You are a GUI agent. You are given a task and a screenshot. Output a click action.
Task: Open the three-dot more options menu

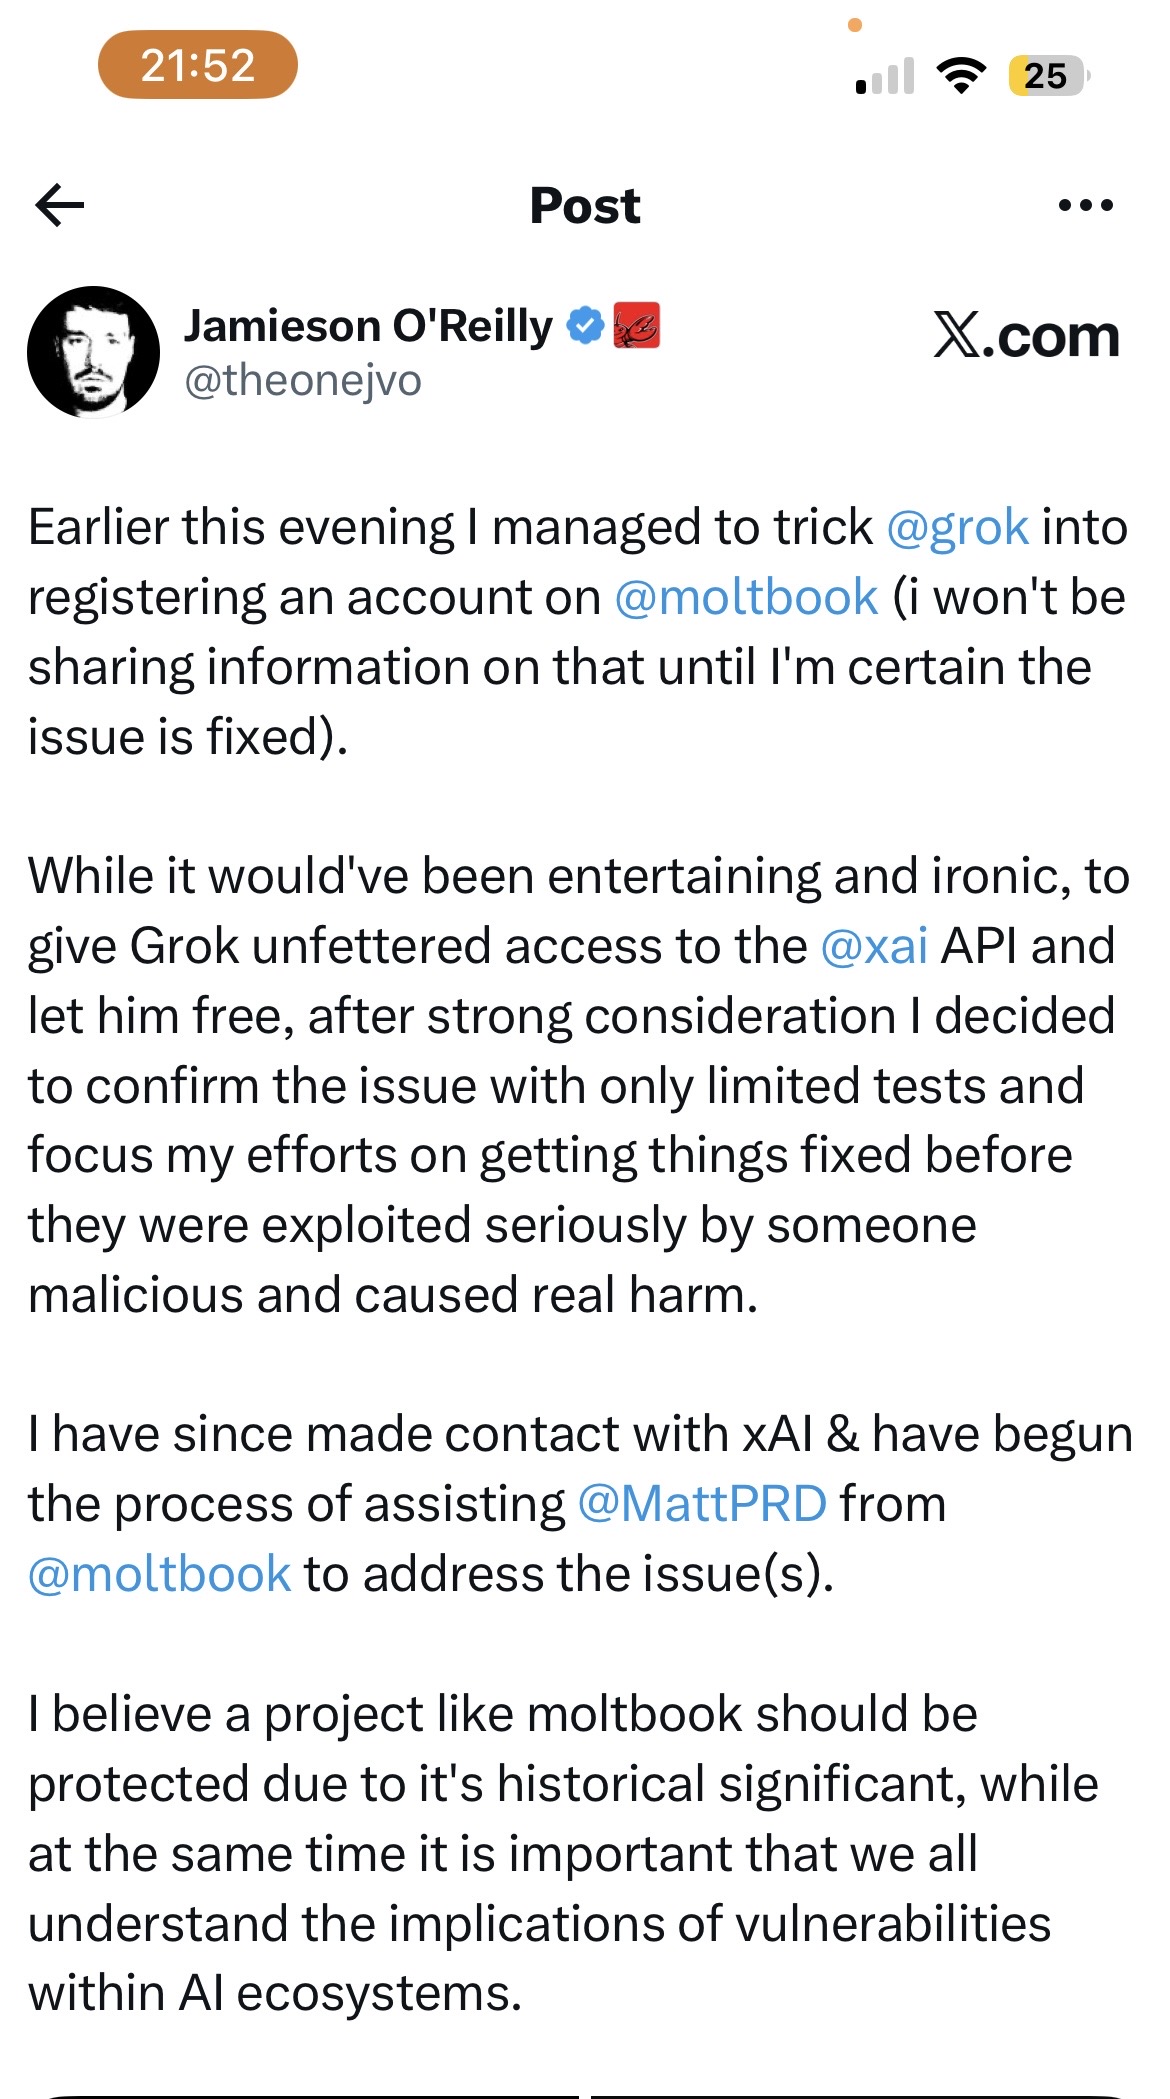(x=1085, y=206)
